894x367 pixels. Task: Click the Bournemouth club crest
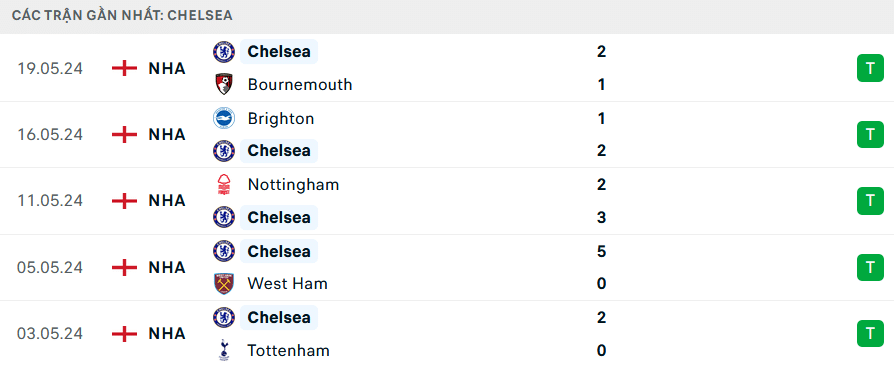click(x=224, y=84)
